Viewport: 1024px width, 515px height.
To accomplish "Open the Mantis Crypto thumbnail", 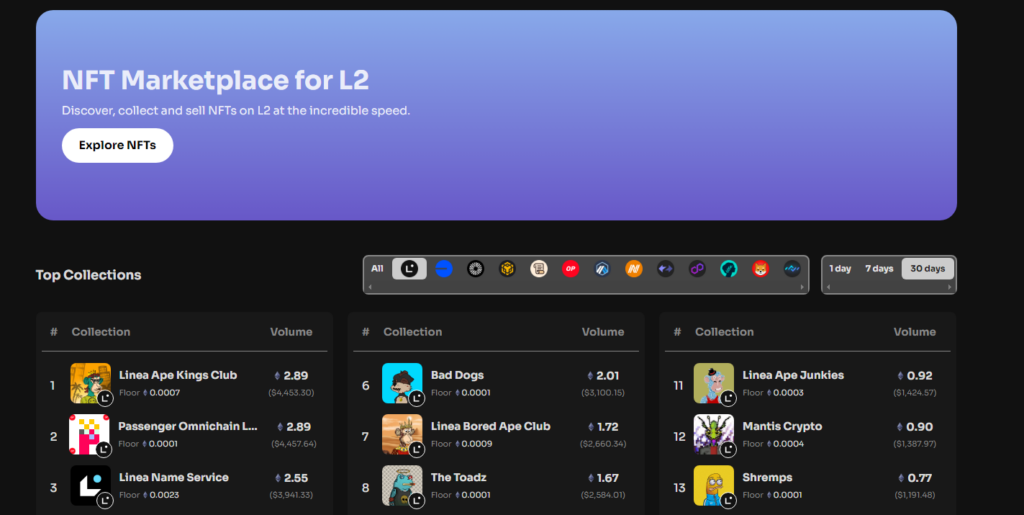I will (x=714, y=434).
